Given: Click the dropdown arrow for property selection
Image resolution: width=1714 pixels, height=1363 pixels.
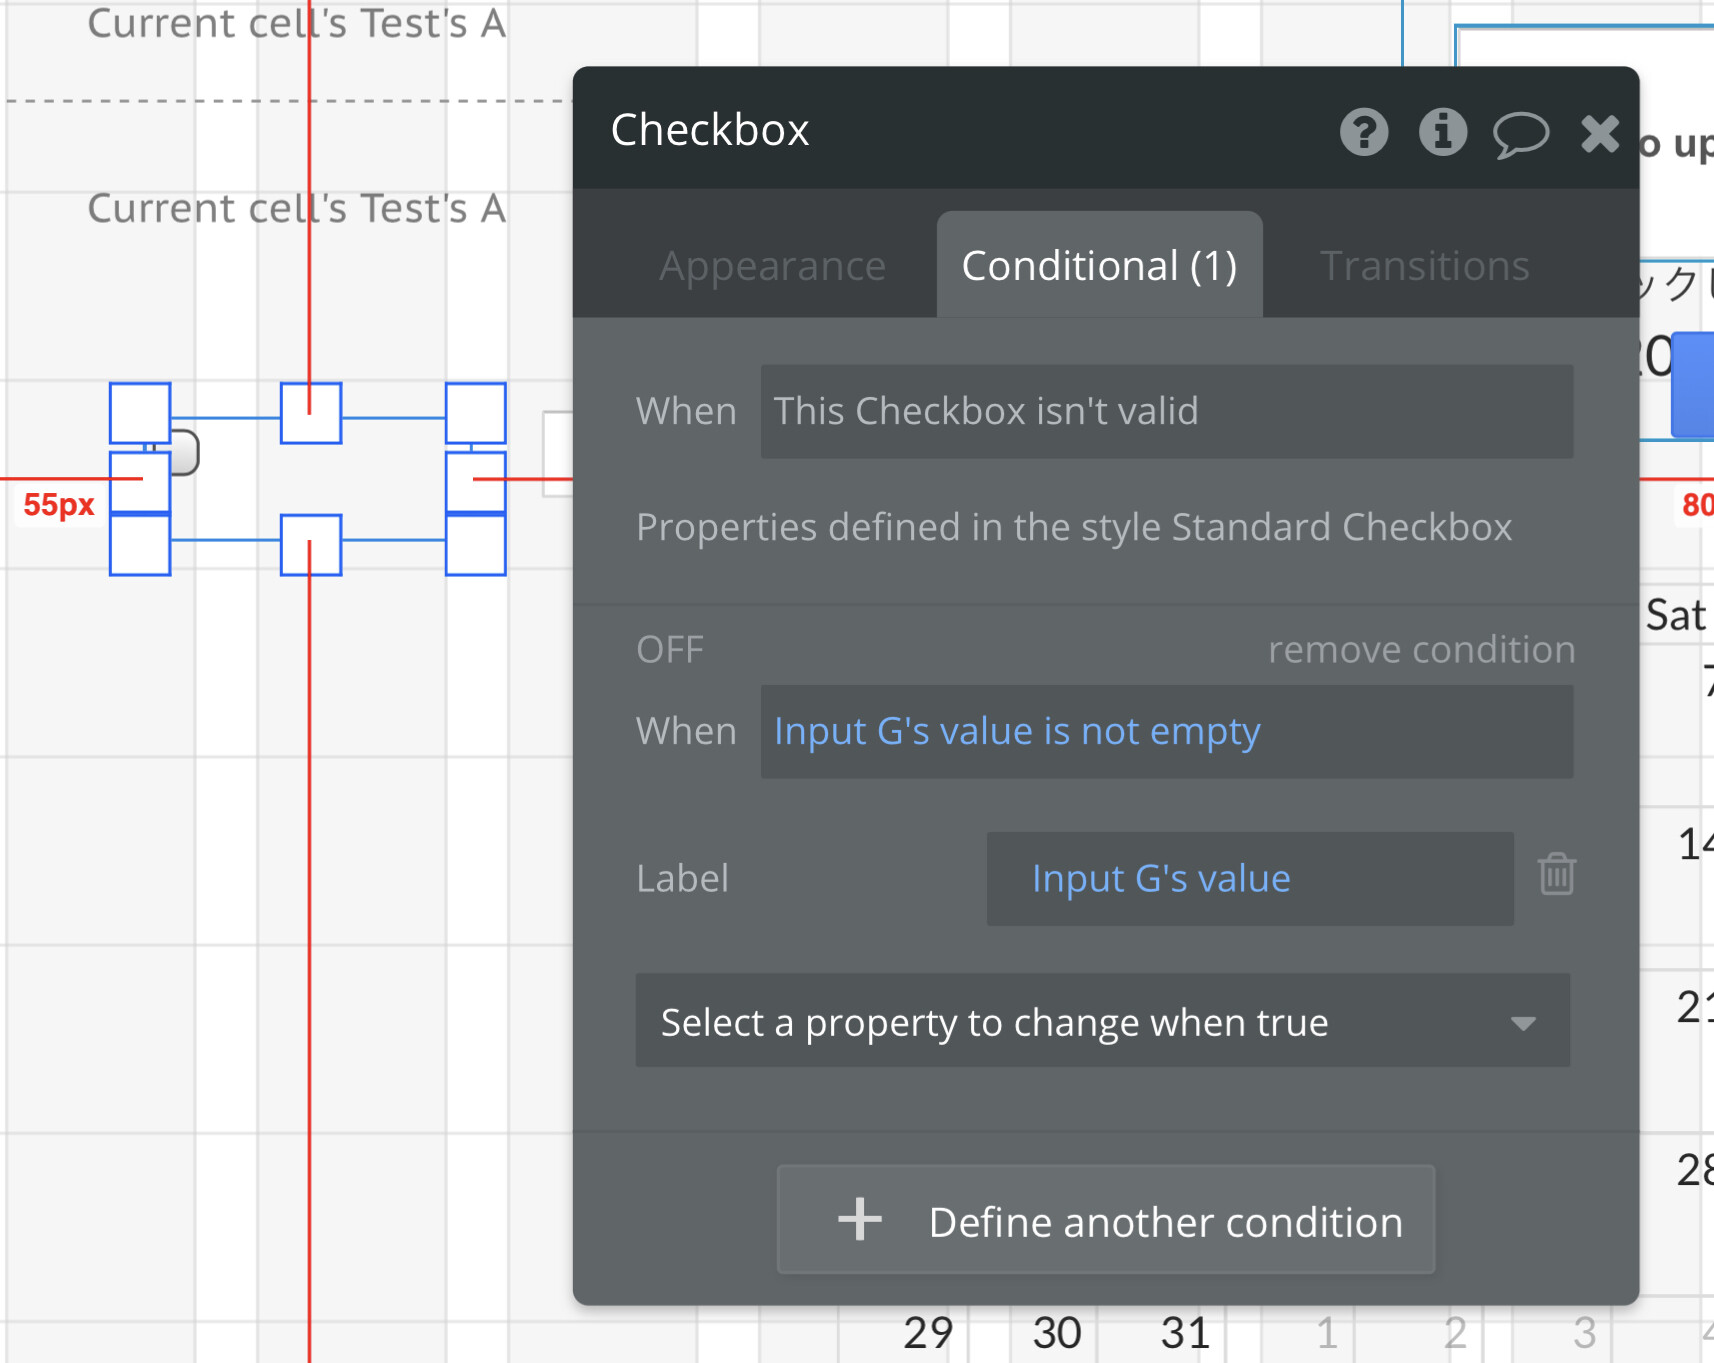Looking at the screenshot, I should [1523, 1023].
